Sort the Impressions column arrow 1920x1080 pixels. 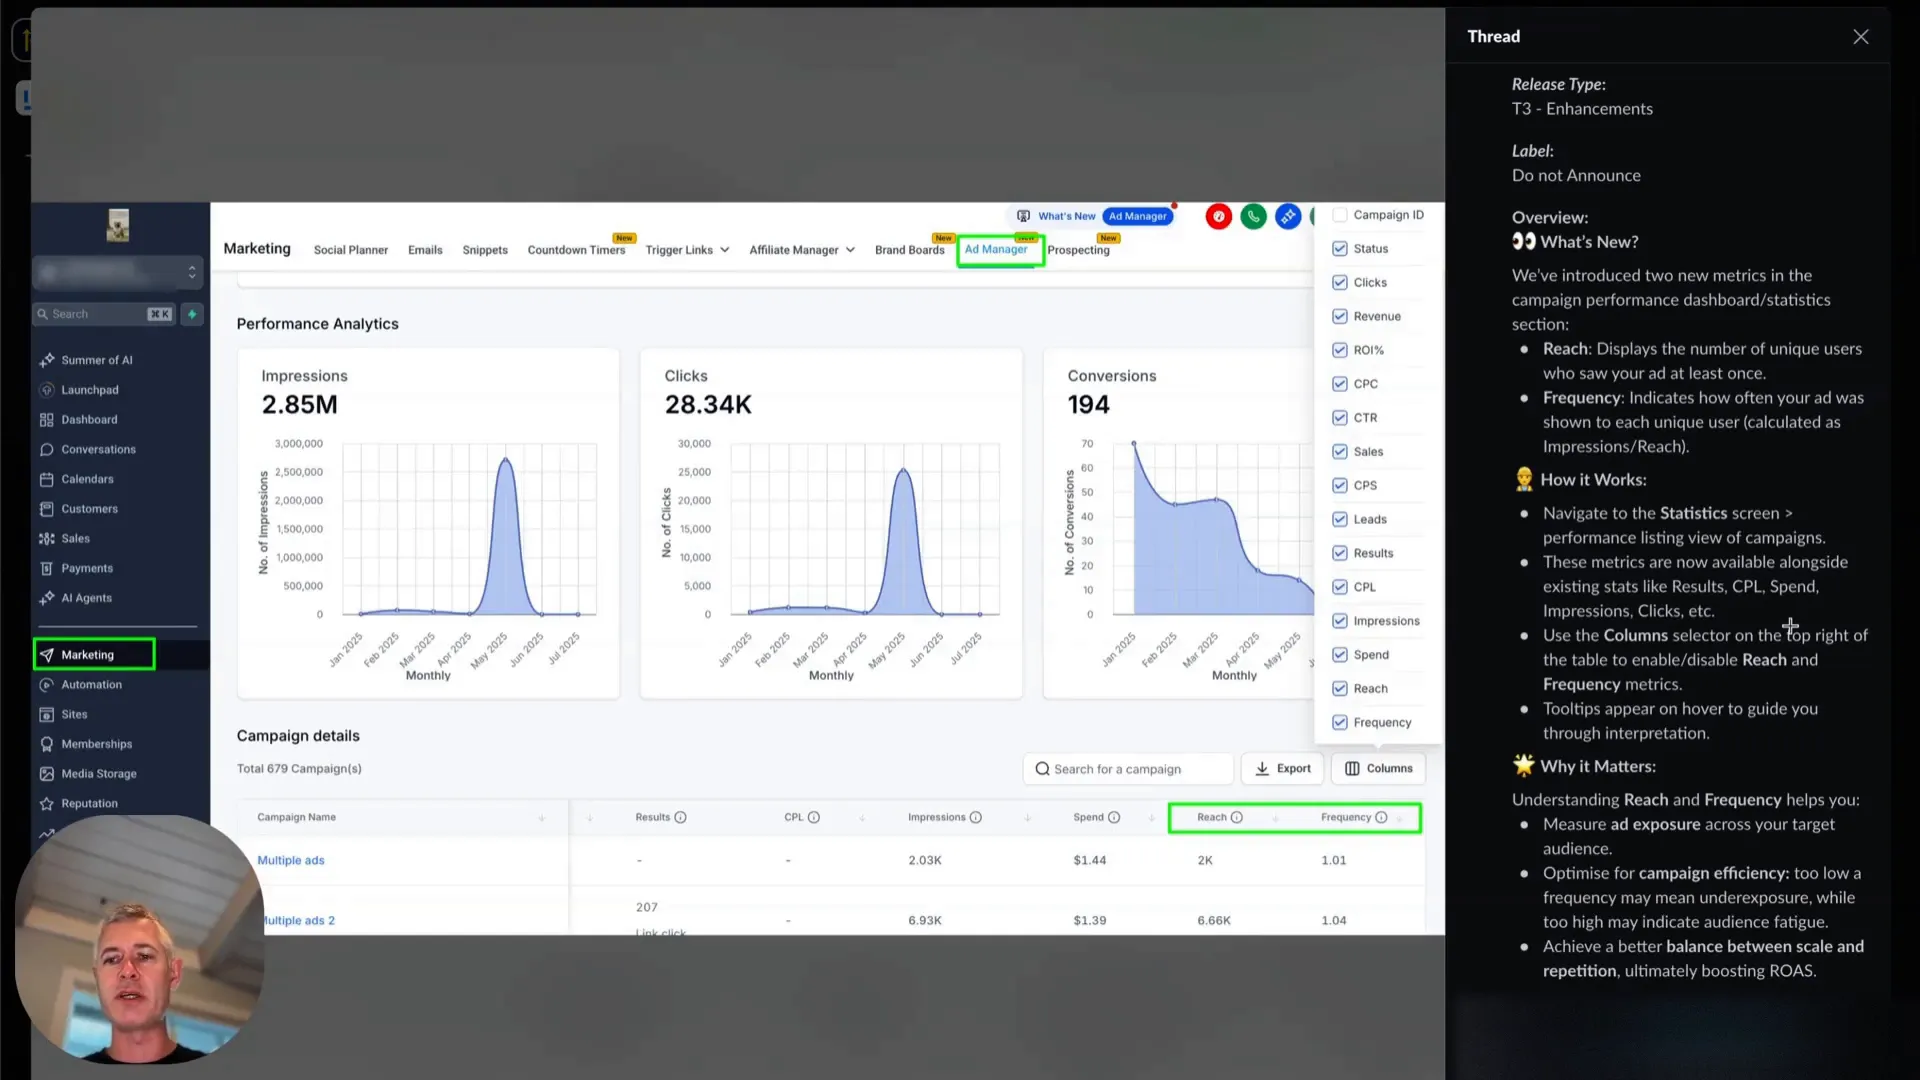pyautogui.click(x=1027, y=818)
